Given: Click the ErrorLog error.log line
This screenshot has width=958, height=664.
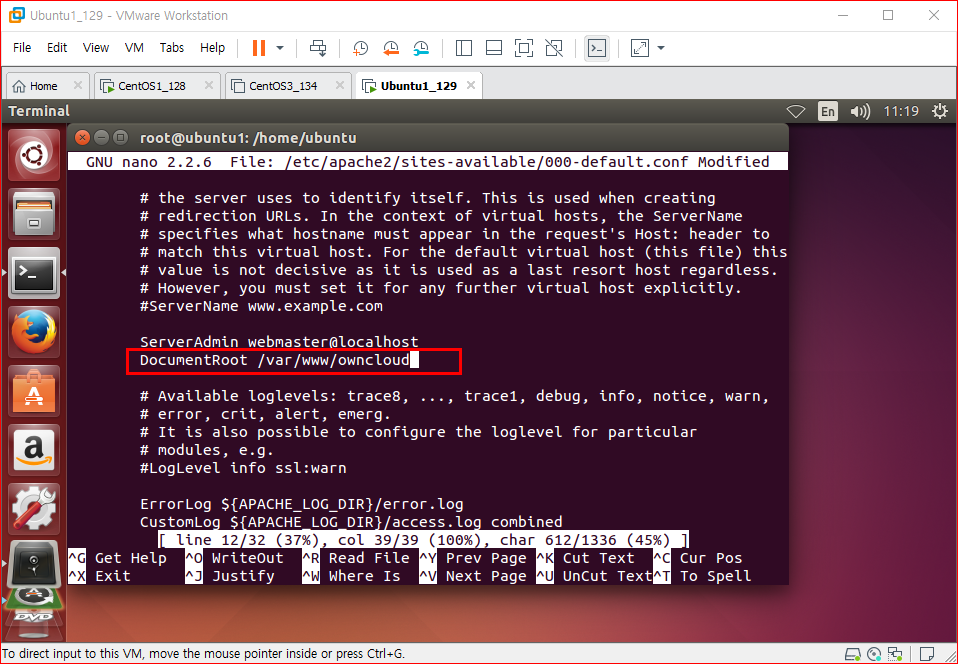Looking at the screenshot, I should click(302, 505).
